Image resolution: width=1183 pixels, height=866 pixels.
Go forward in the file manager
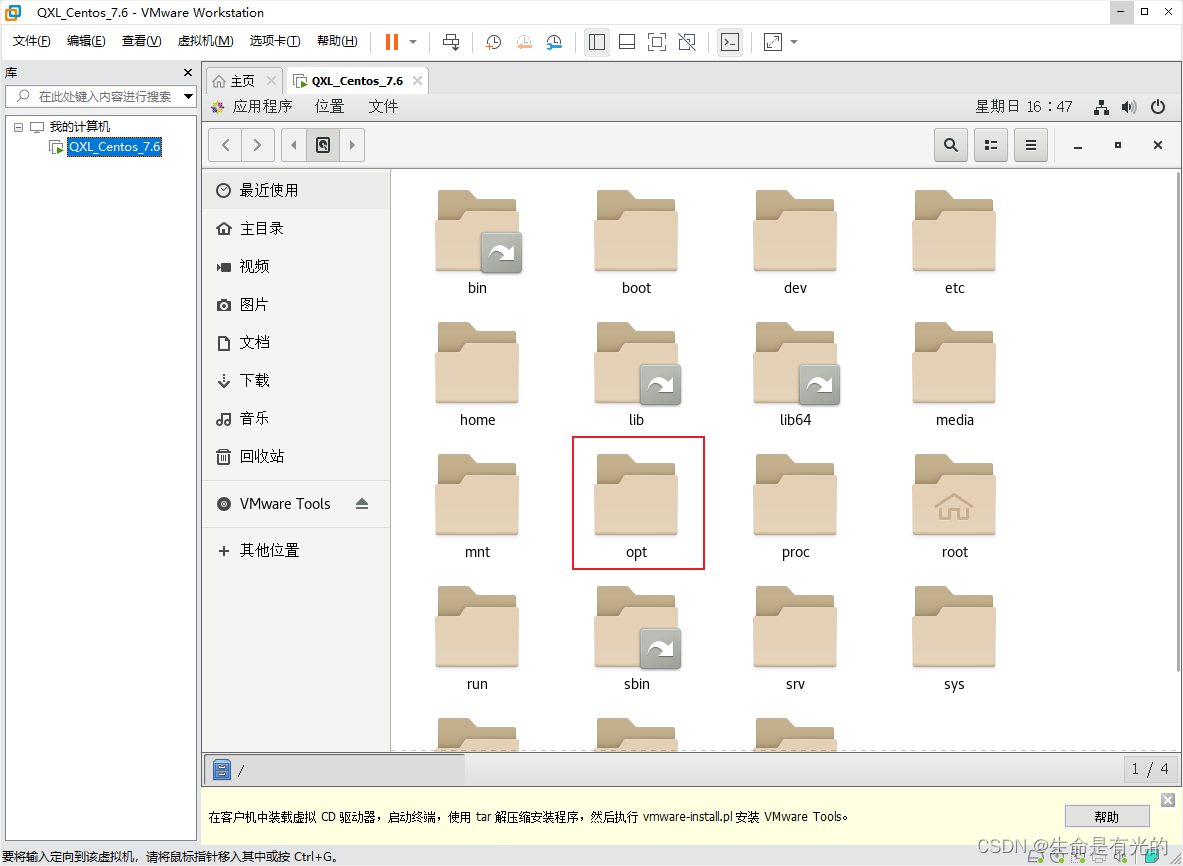click(257, 145)
